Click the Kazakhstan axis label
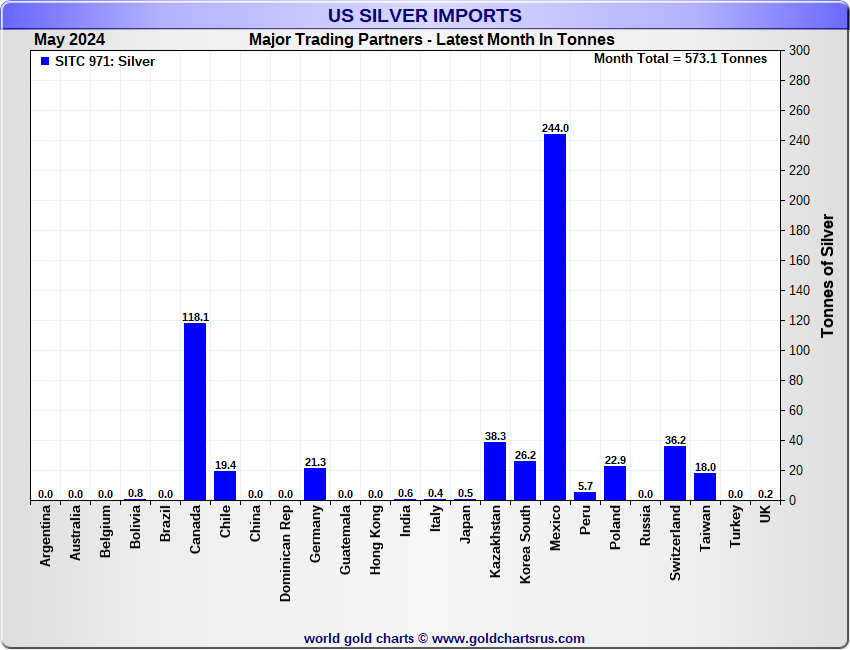This screenshot has width=850, height=650. (495, 542)
